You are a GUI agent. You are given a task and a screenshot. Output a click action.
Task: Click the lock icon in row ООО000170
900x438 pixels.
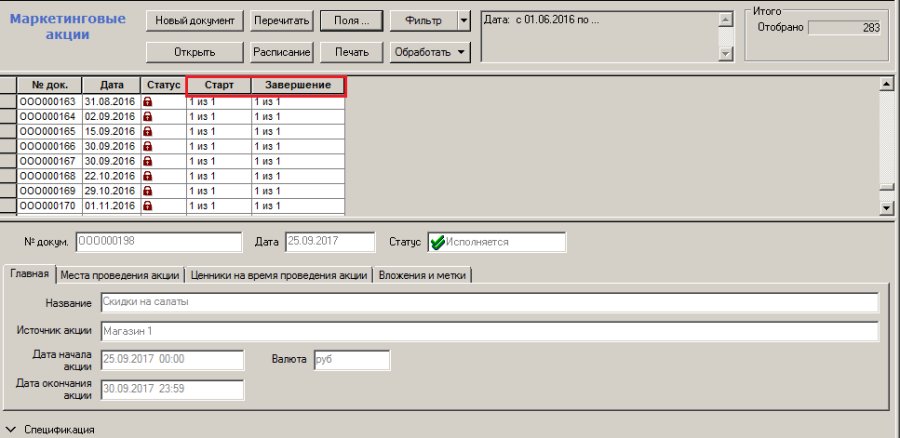(x=148, y=206)
